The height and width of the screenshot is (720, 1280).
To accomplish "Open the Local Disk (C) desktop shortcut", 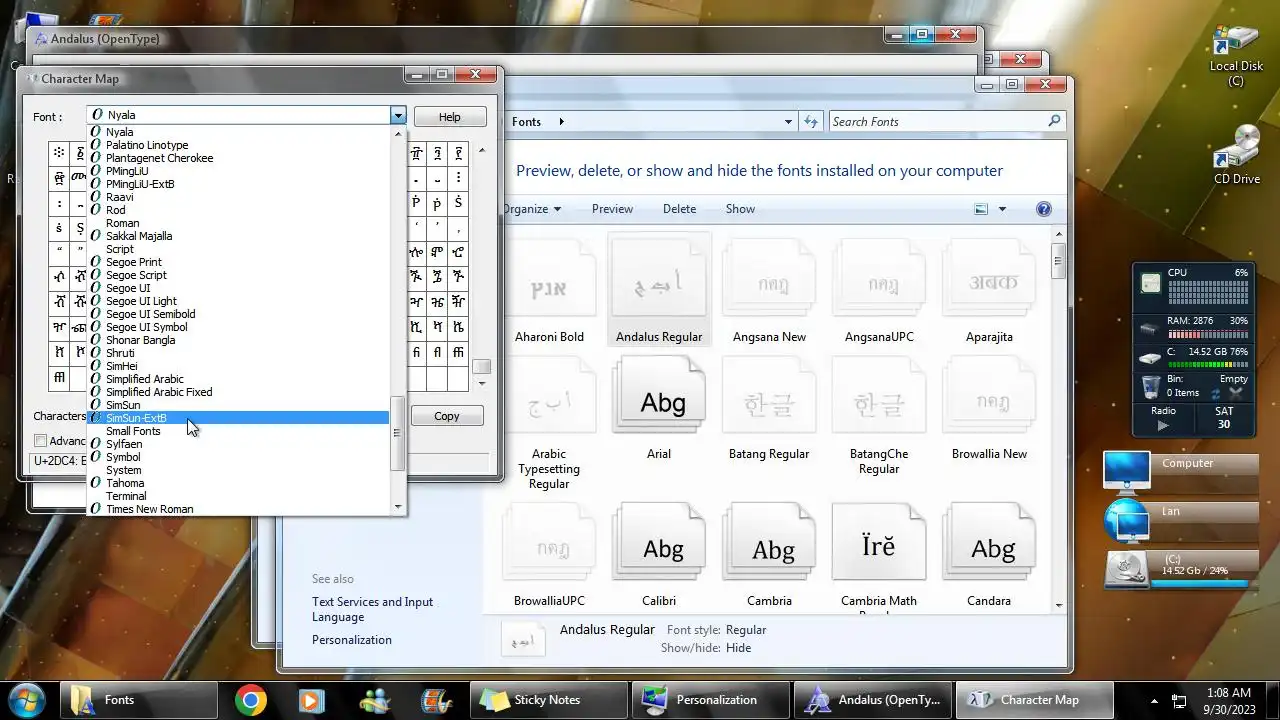I will click(x=1236, y=55).
